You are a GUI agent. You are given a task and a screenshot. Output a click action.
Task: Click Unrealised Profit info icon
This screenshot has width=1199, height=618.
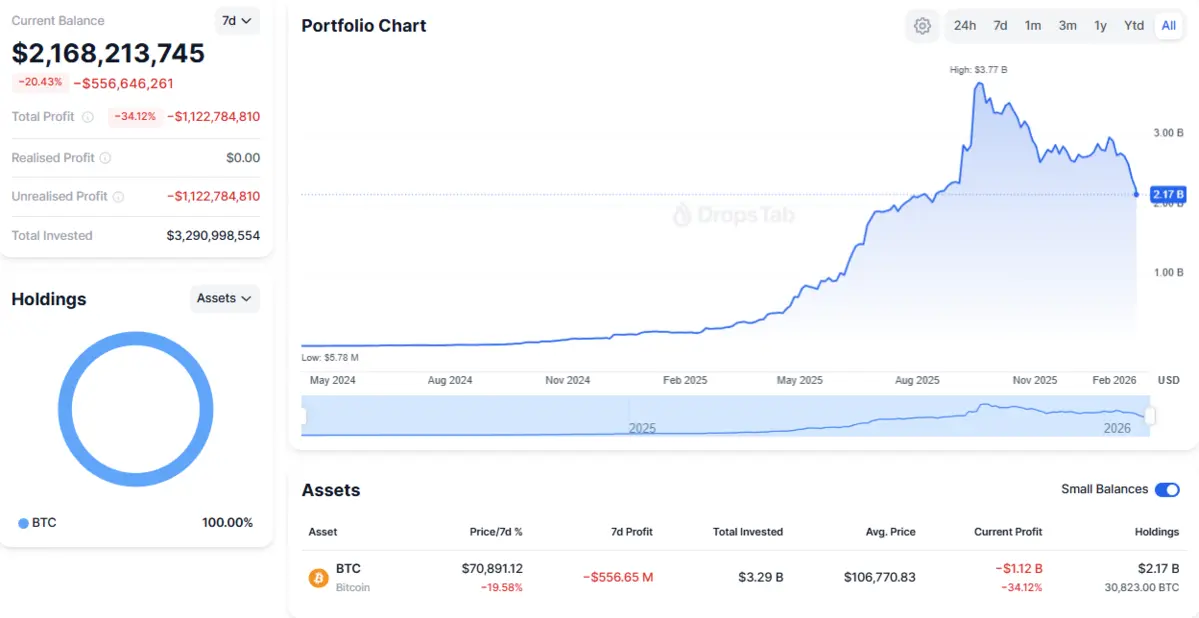(x=118, y=197)
